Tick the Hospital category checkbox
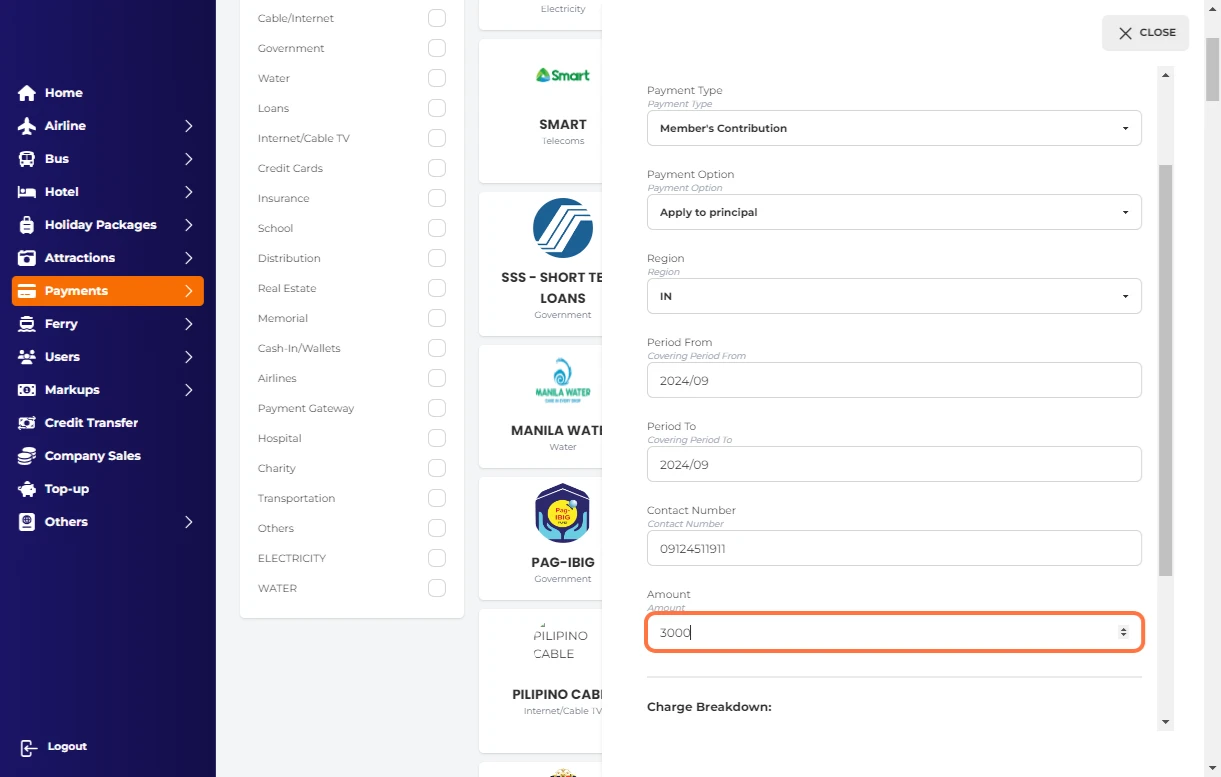Screen dimensions: 1221x777 click(x=436, y=438)
